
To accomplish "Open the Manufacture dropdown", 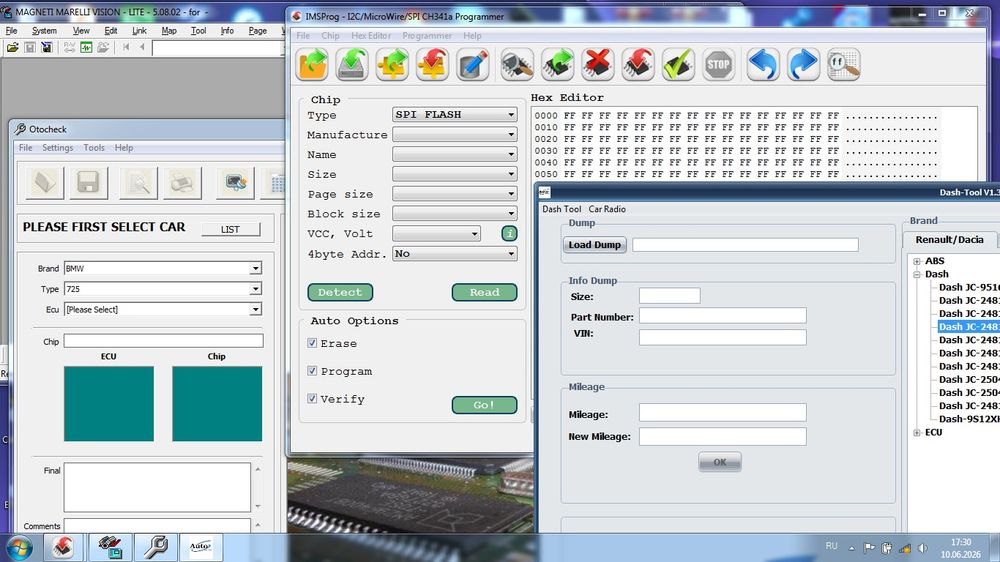I will pyautogui.click(x=454, y=135).
